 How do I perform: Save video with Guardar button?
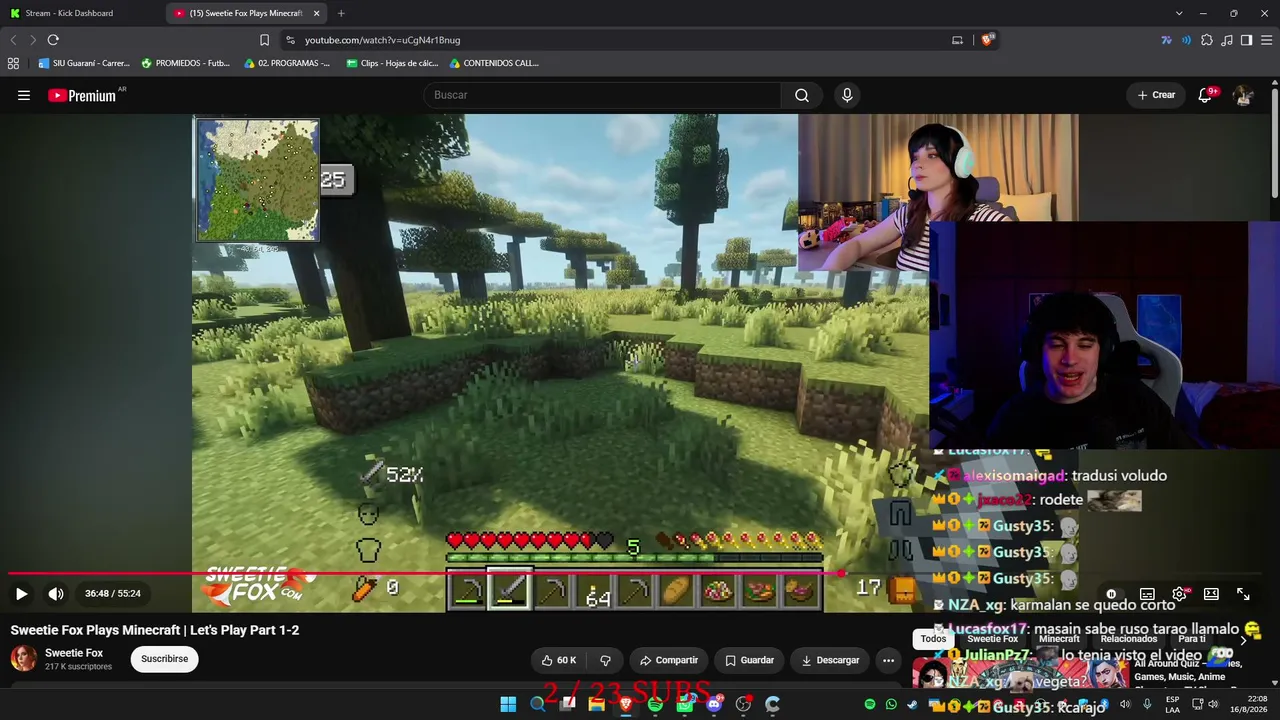click(750, 660)
